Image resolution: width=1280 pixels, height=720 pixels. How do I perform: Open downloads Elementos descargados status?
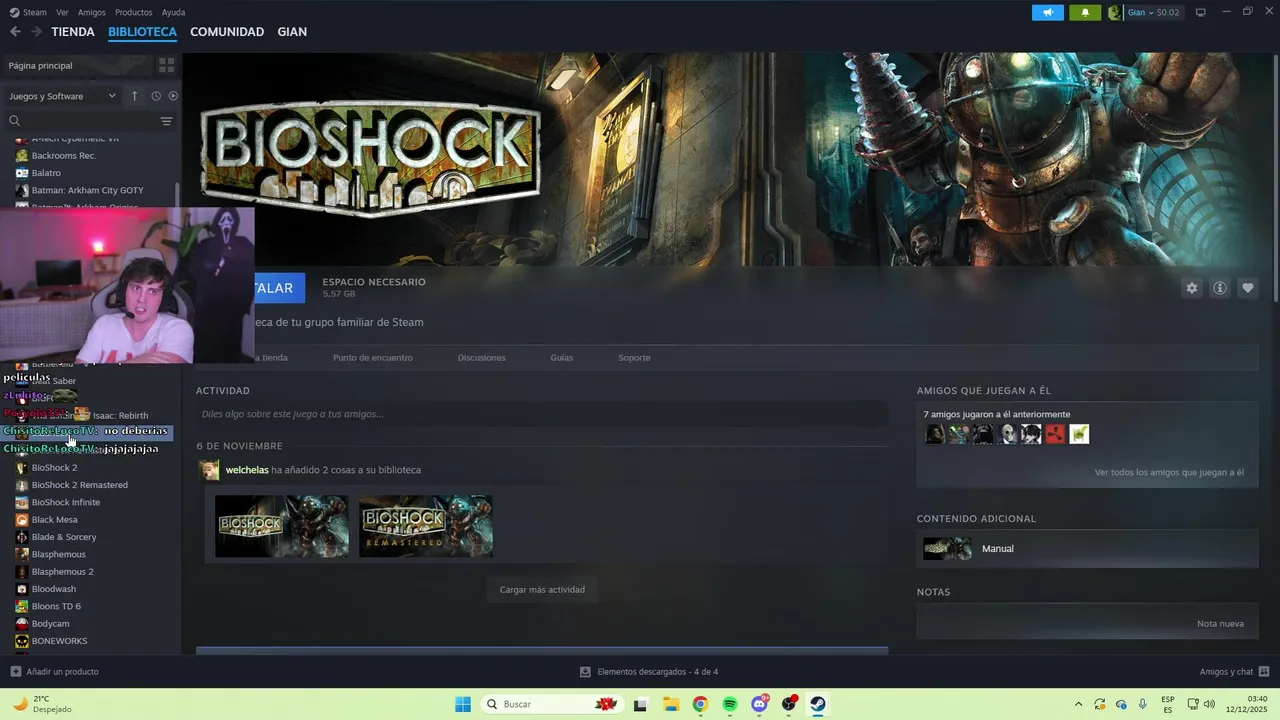649,672
